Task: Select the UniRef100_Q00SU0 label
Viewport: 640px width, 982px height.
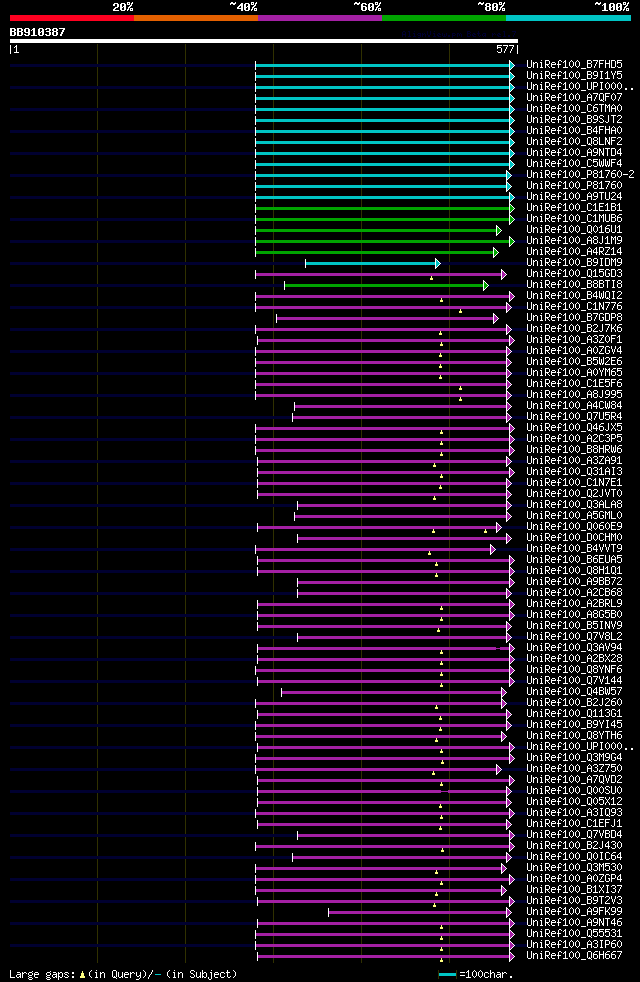Action: tap(574, 790)
